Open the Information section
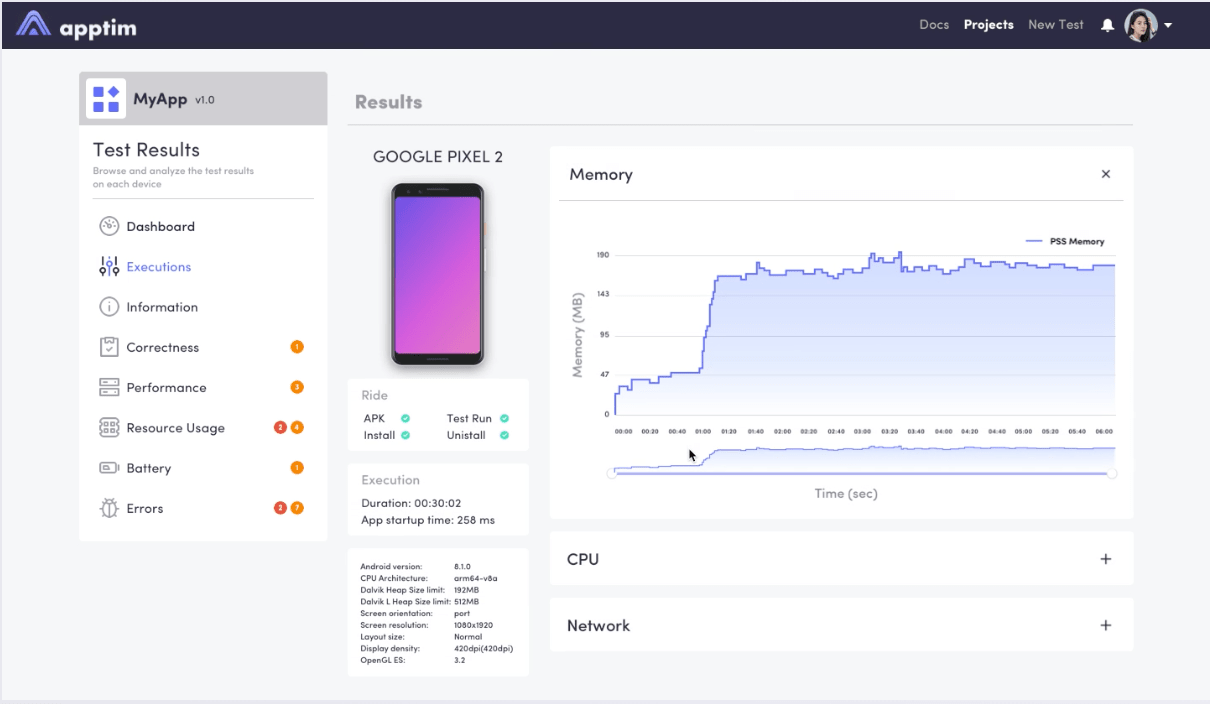This screenshot has width=1210, height=704. coord(162,307)
